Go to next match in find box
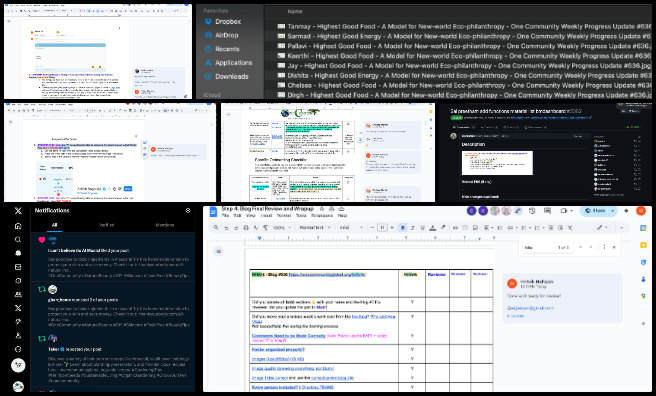This screenshot has width=656, height=396. coord(591,247)
